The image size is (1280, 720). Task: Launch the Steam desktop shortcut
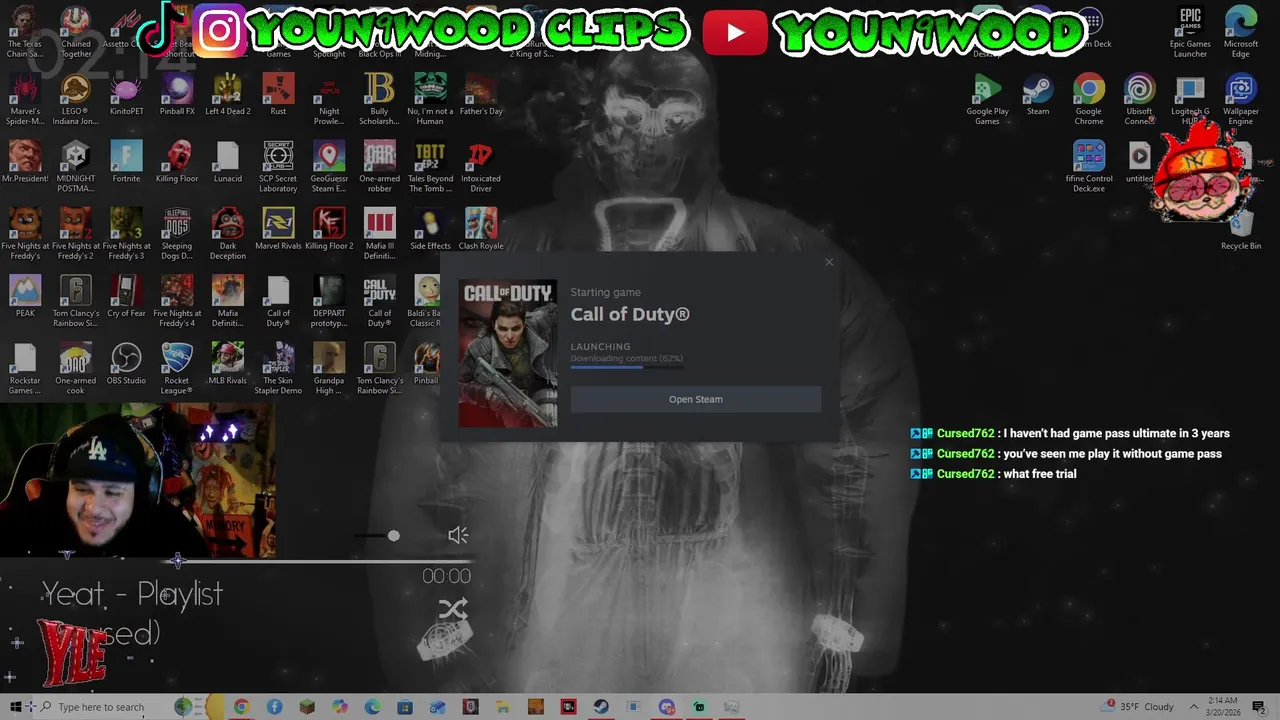click(x=1038, y=95)
